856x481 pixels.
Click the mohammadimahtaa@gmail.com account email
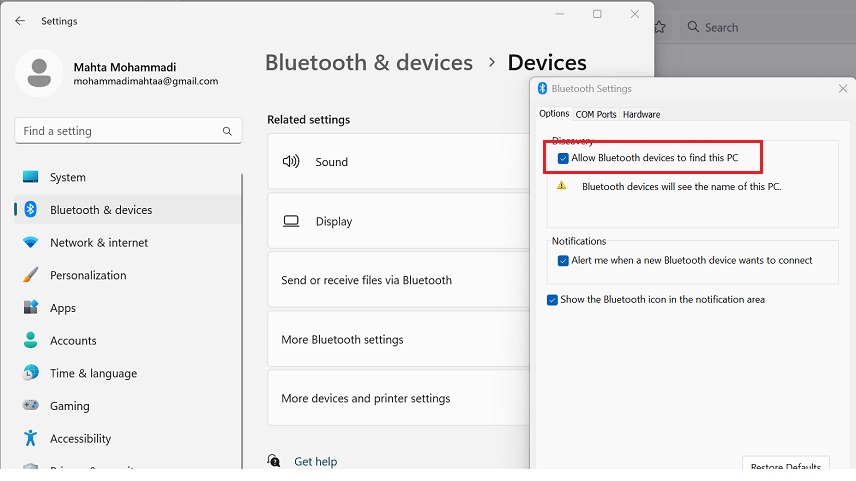click(146, 81)
